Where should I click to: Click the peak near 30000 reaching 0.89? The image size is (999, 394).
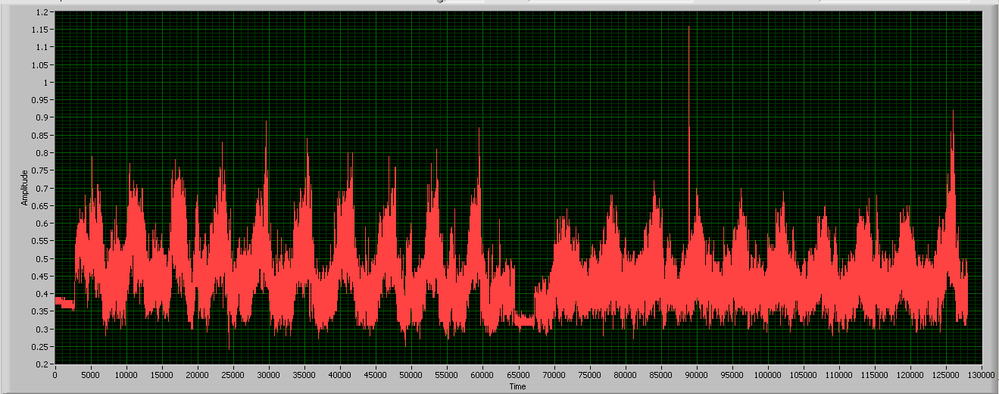266,123
